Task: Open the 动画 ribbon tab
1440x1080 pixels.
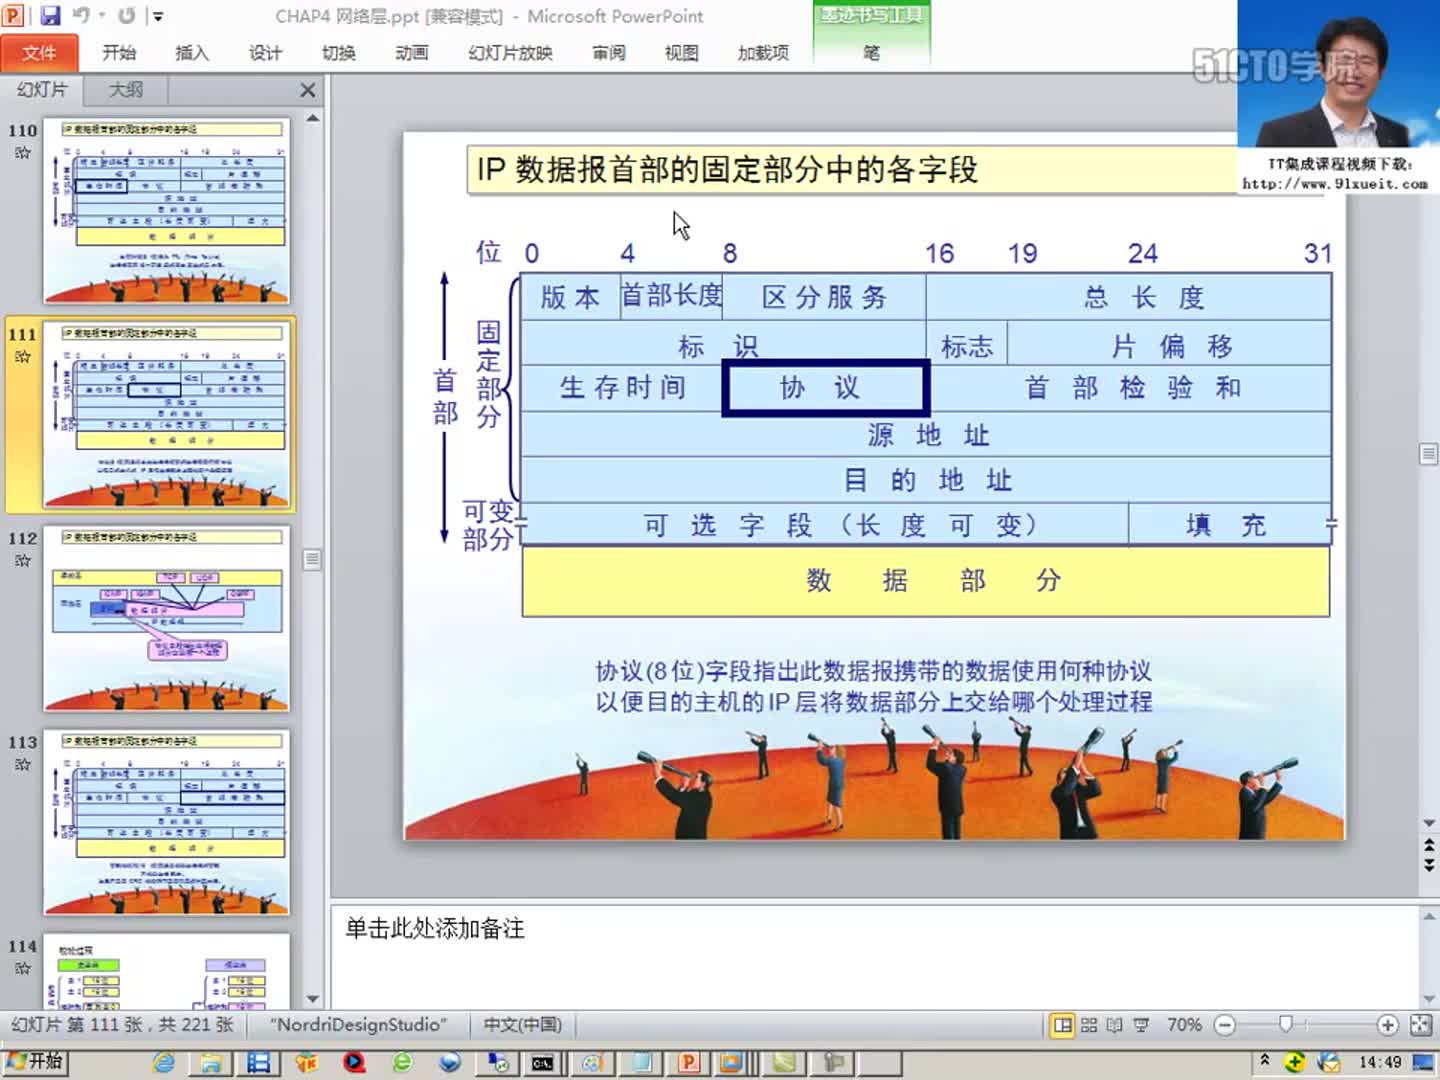Action: click(412, 53)
